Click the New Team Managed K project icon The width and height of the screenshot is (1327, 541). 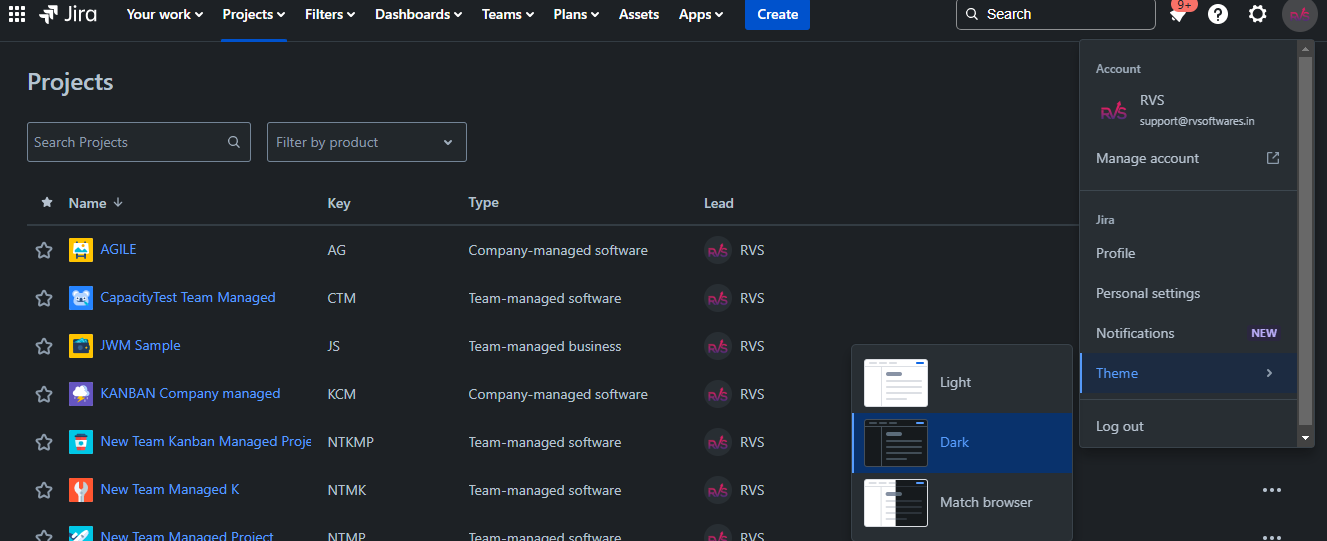[81, 490]
